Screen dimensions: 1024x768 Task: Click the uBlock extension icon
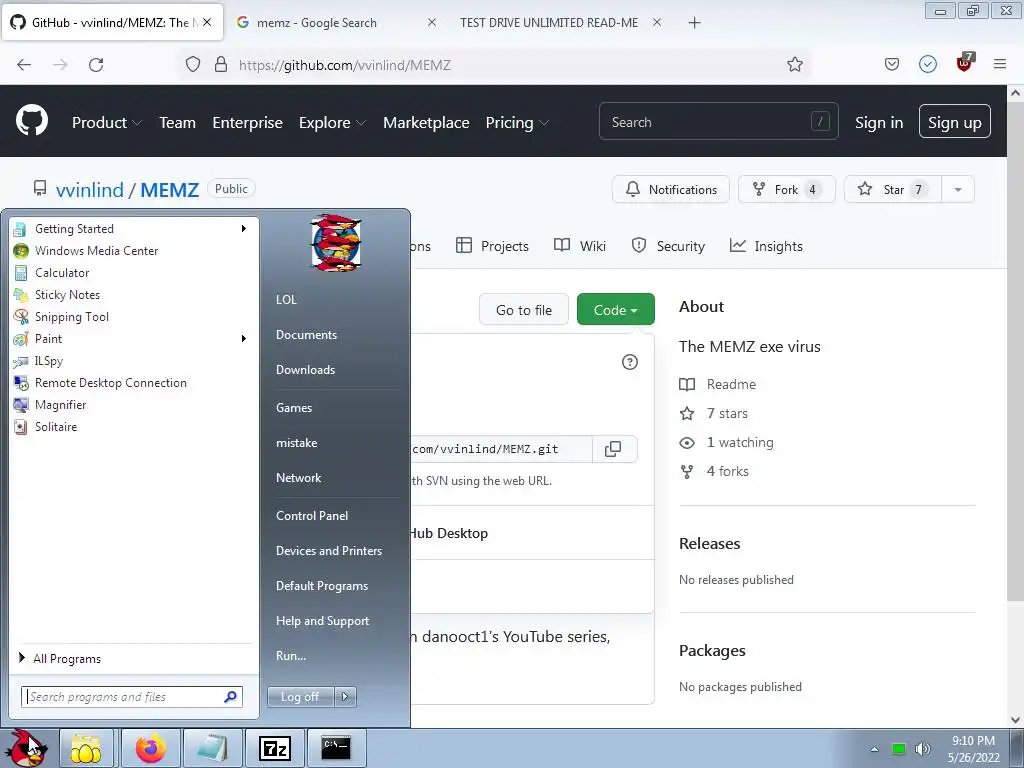pyautogui.click(x=965, y=63)
